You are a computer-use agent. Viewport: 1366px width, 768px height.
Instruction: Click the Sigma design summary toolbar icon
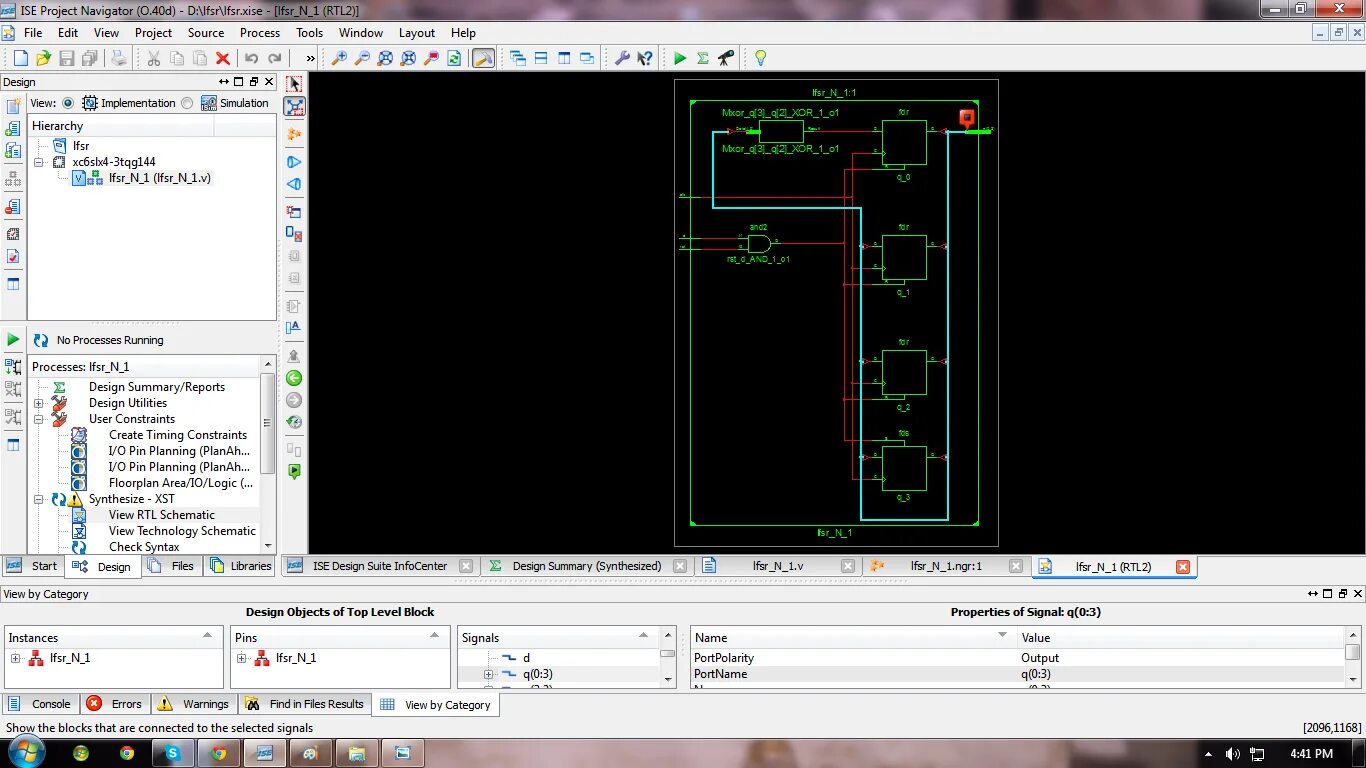tap(703, 58)
